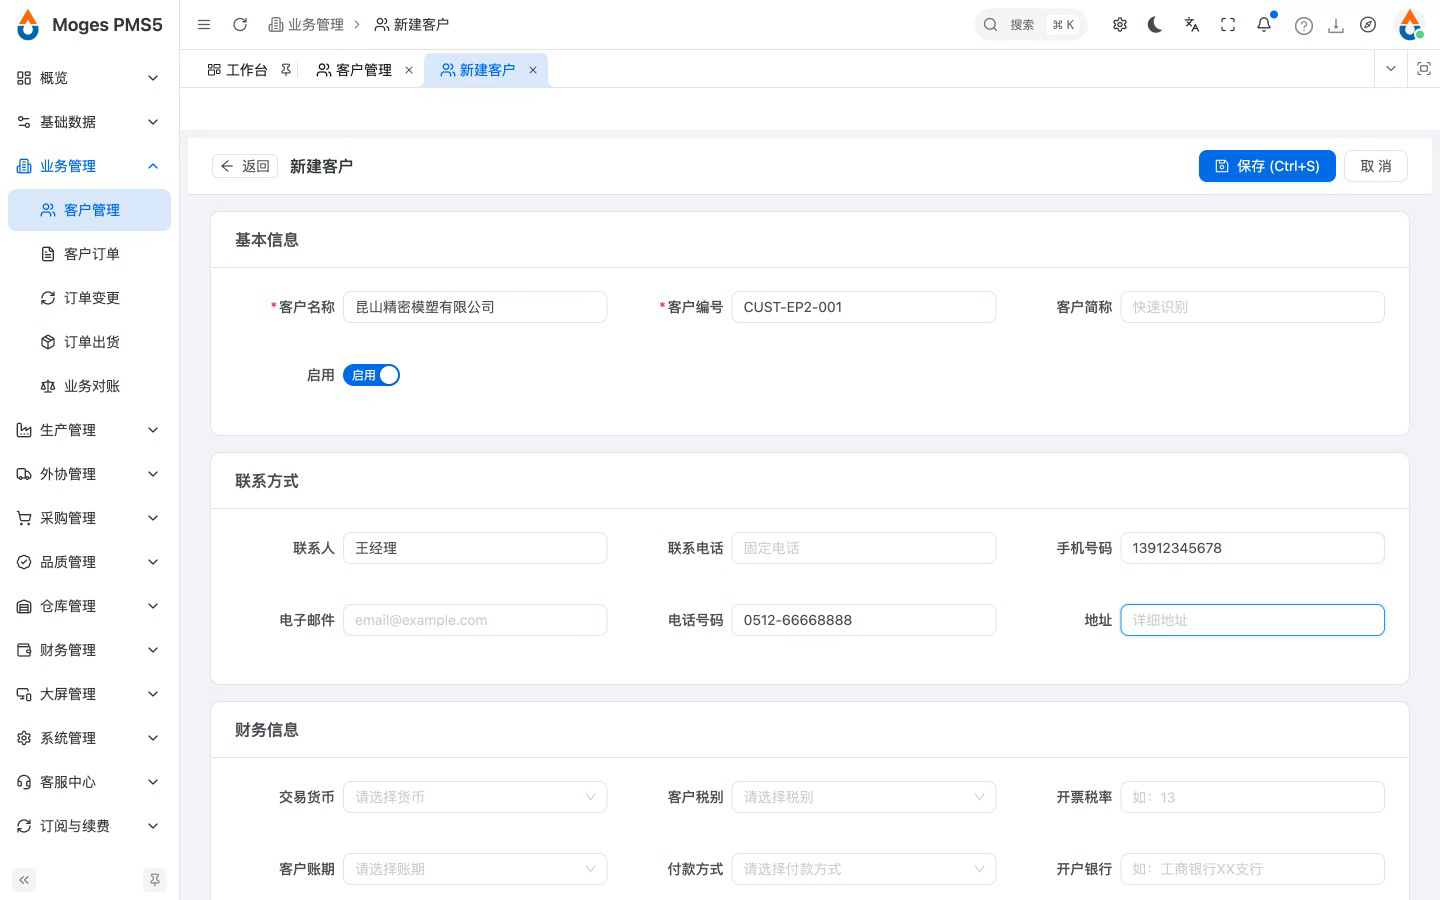Open the user avatar menu
The height and width of the screenshot is (900, 1440).
(1411, 24)
